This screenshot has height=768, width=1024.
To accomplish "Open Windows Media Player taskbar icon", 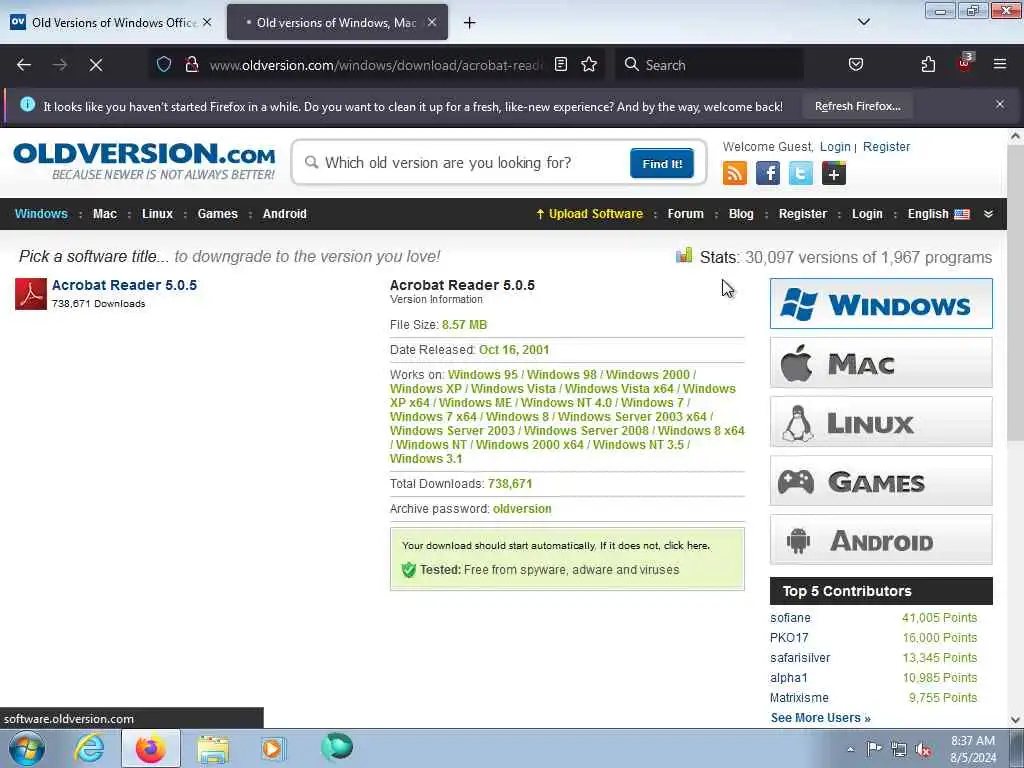I will [x=272, y=748].
